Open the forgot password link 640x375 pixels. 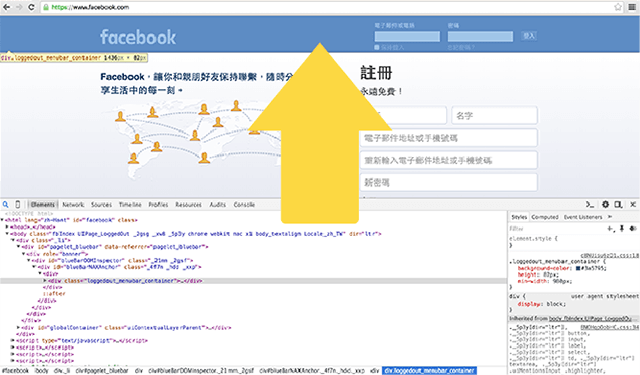(461, 47)
